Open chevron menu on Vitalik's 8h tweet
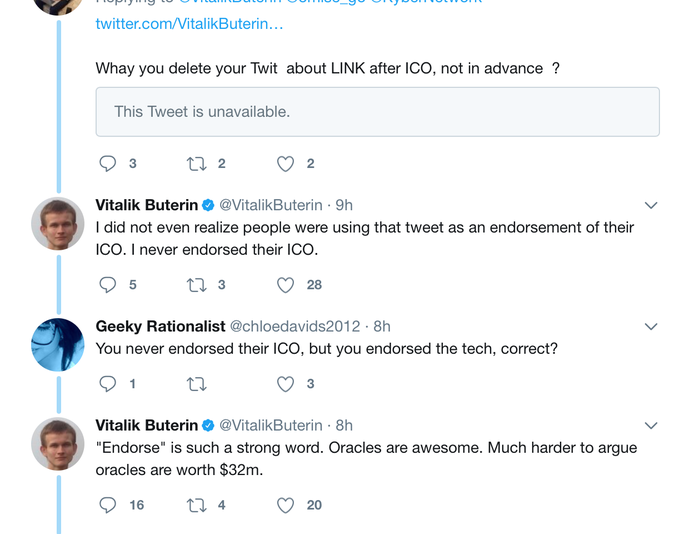 click(651, 426)
